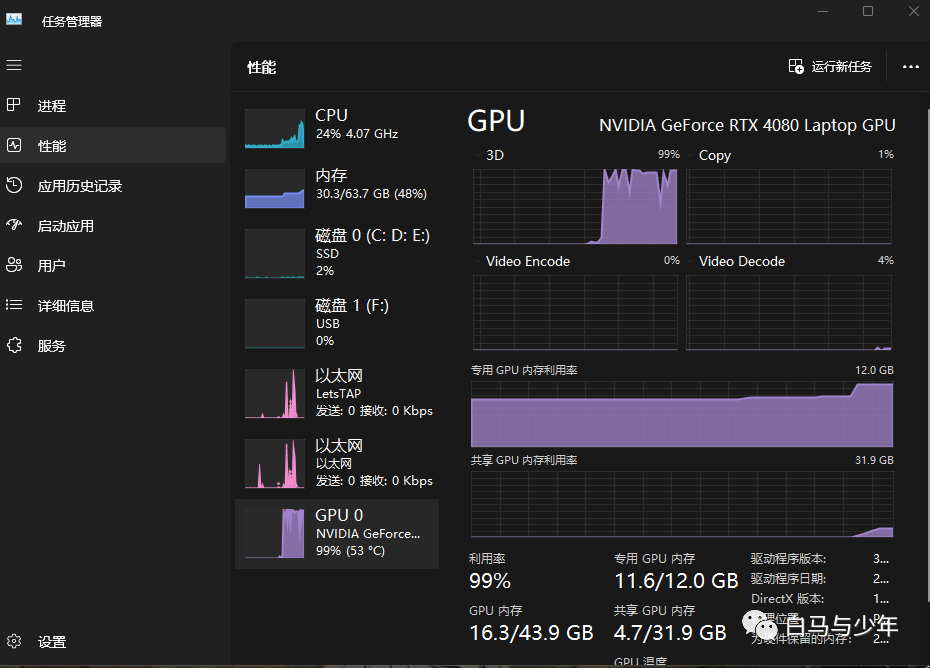Open 设置 (Settings) gear at bottom
The width and height of the screenshot is (930, 668).
click(14, 642)
